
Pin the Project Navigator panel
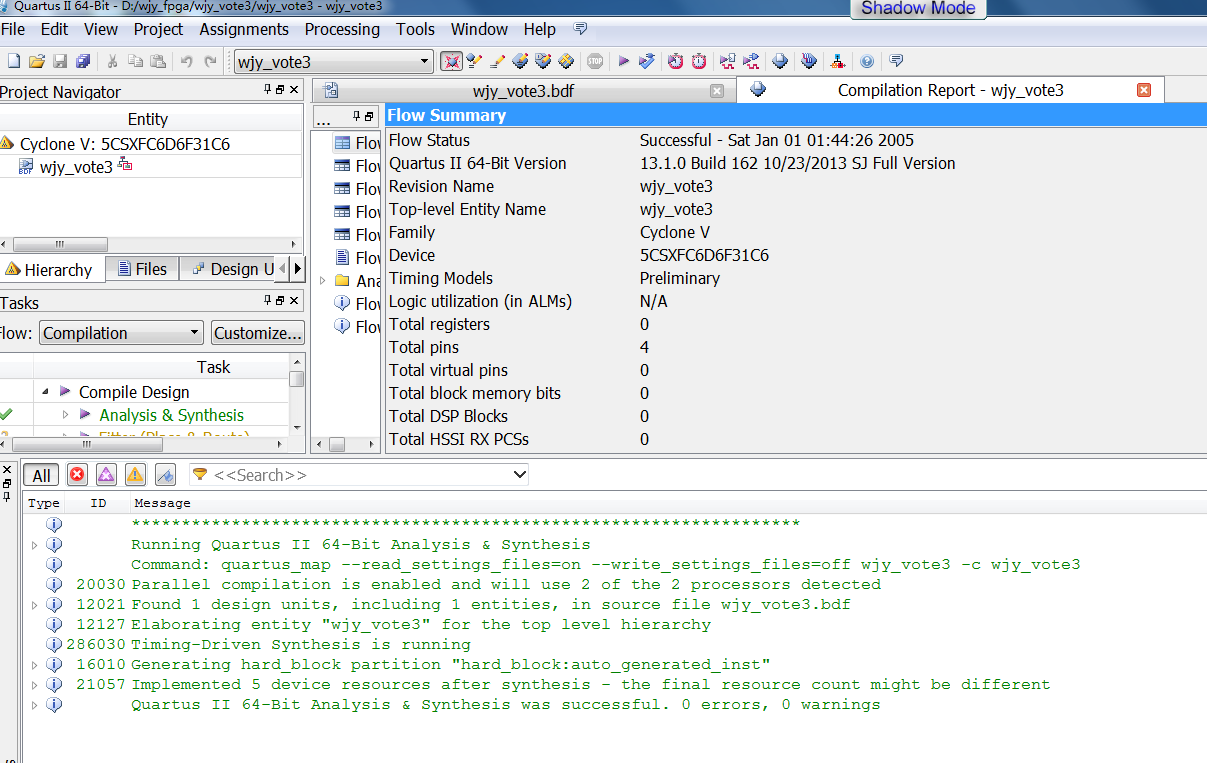pos(268,91)
